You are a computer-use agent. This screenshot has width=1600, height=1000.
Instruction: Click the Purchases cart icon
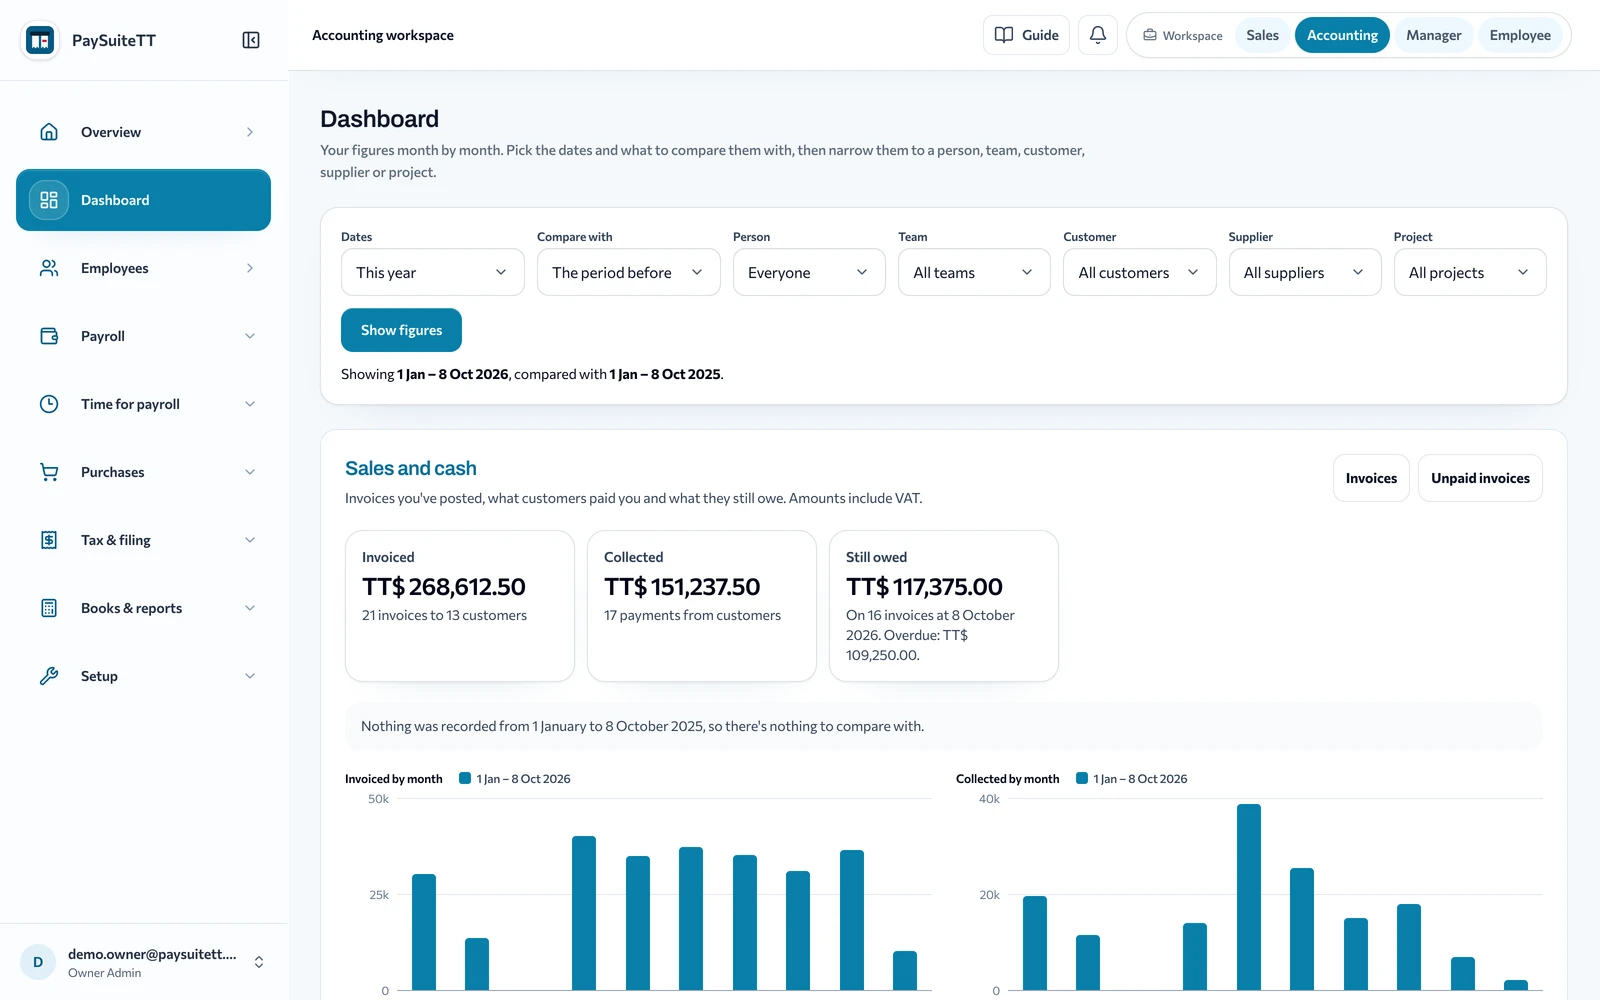[x=49, y=472]
